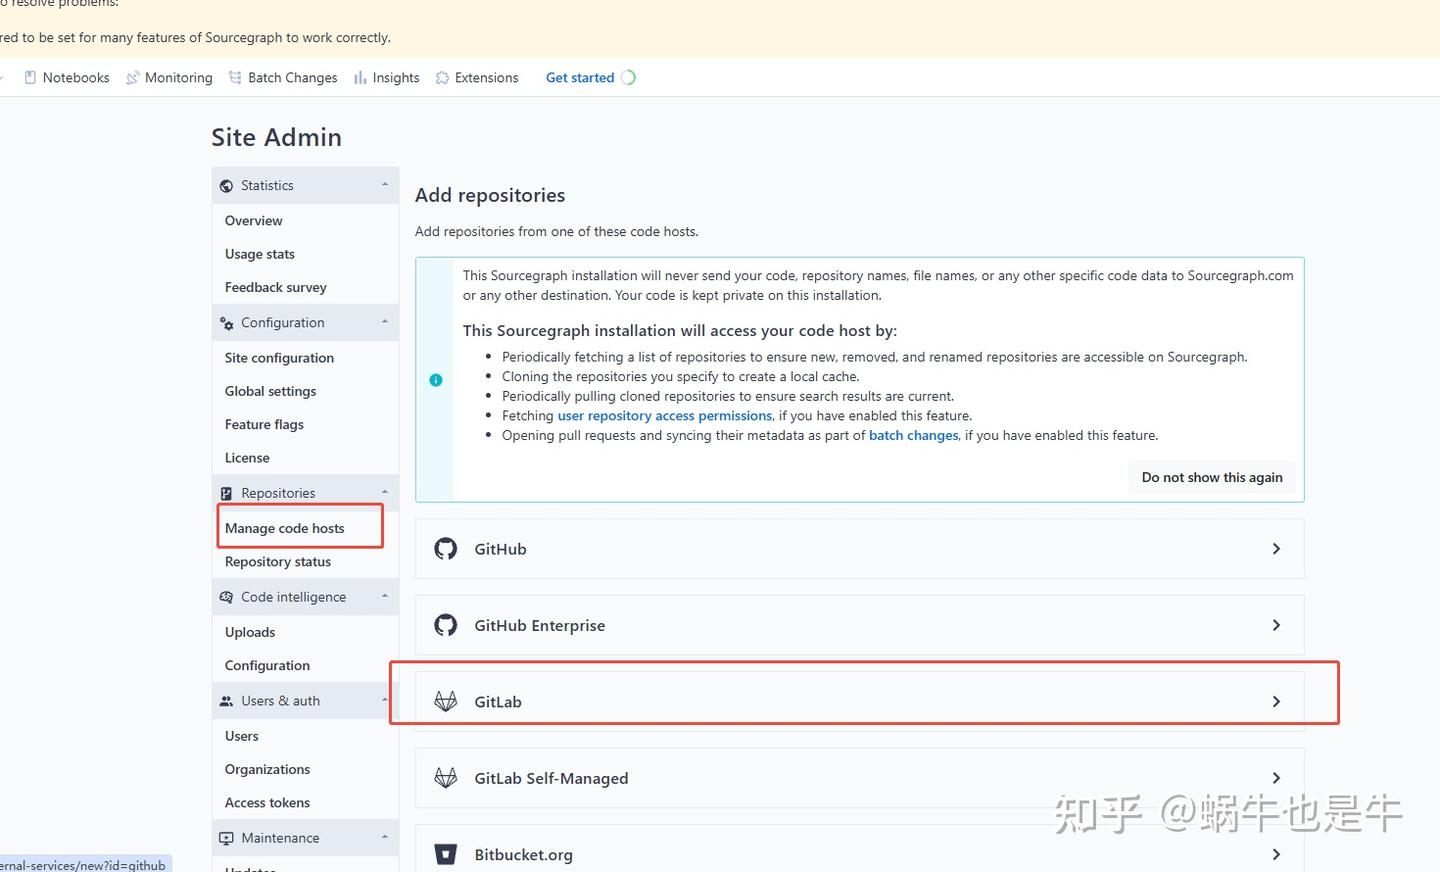Collapse the sidebar Configuration section header arrow
The height and width of the screenshot is (872, 1440).
(385, 322)
